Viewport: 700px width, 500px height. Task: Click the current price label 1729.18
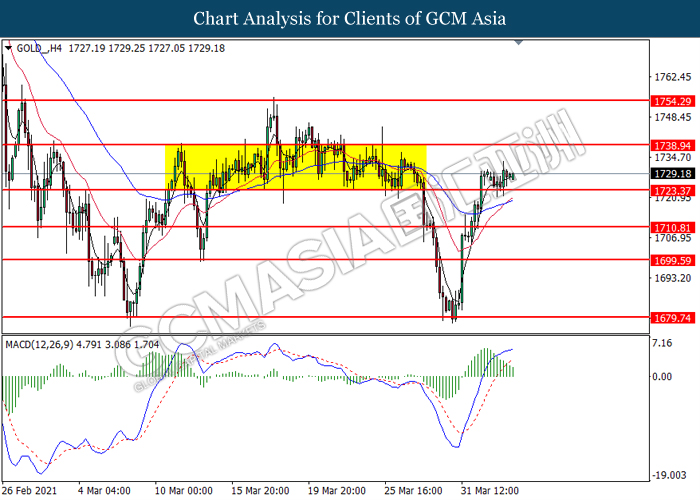[672, 174]
